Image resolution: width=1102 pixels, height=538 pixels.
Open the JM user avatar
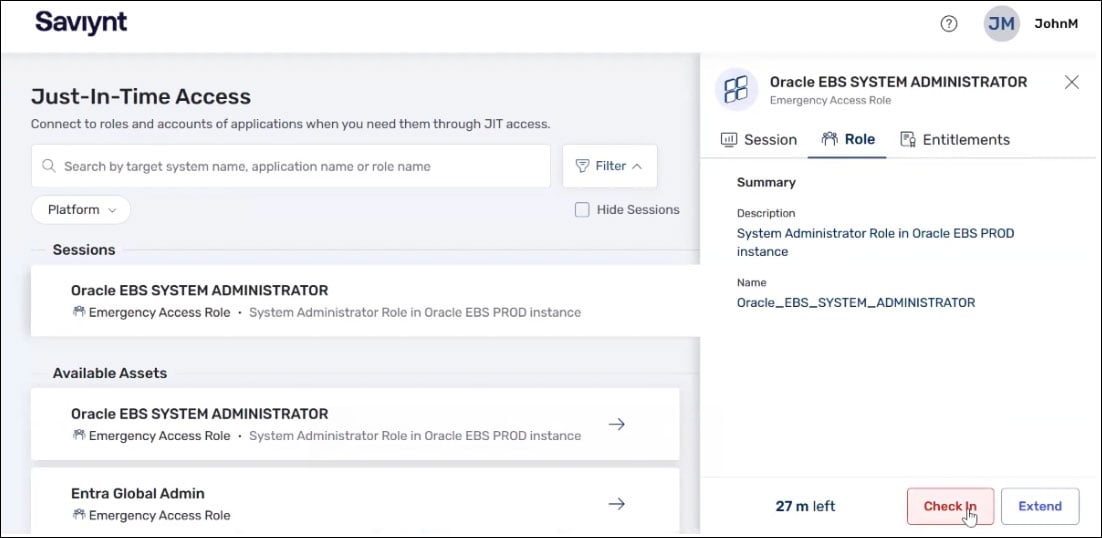[x=1001, y=24]
